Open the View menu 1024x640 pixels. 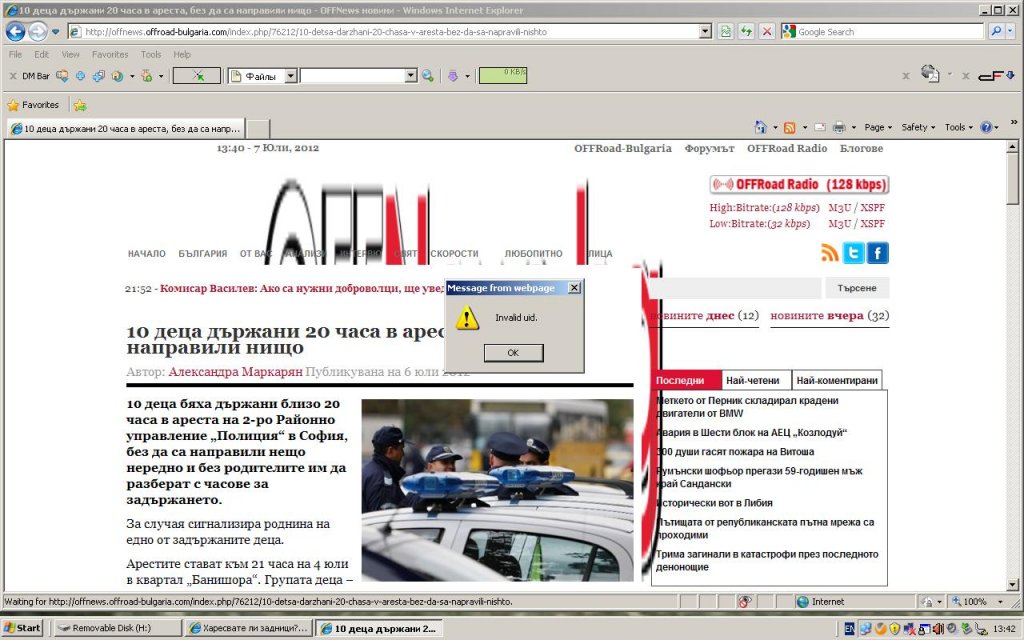(x=71, y=54)
